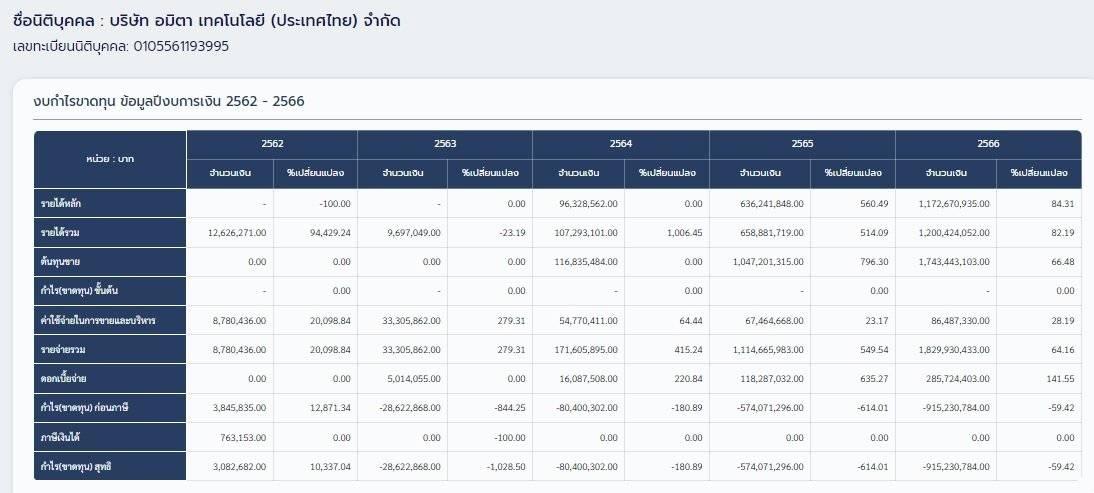This screenshot has height=493, width=1094.
Task: Select the value 1,114,665,983.00
Action: [768, 350]
